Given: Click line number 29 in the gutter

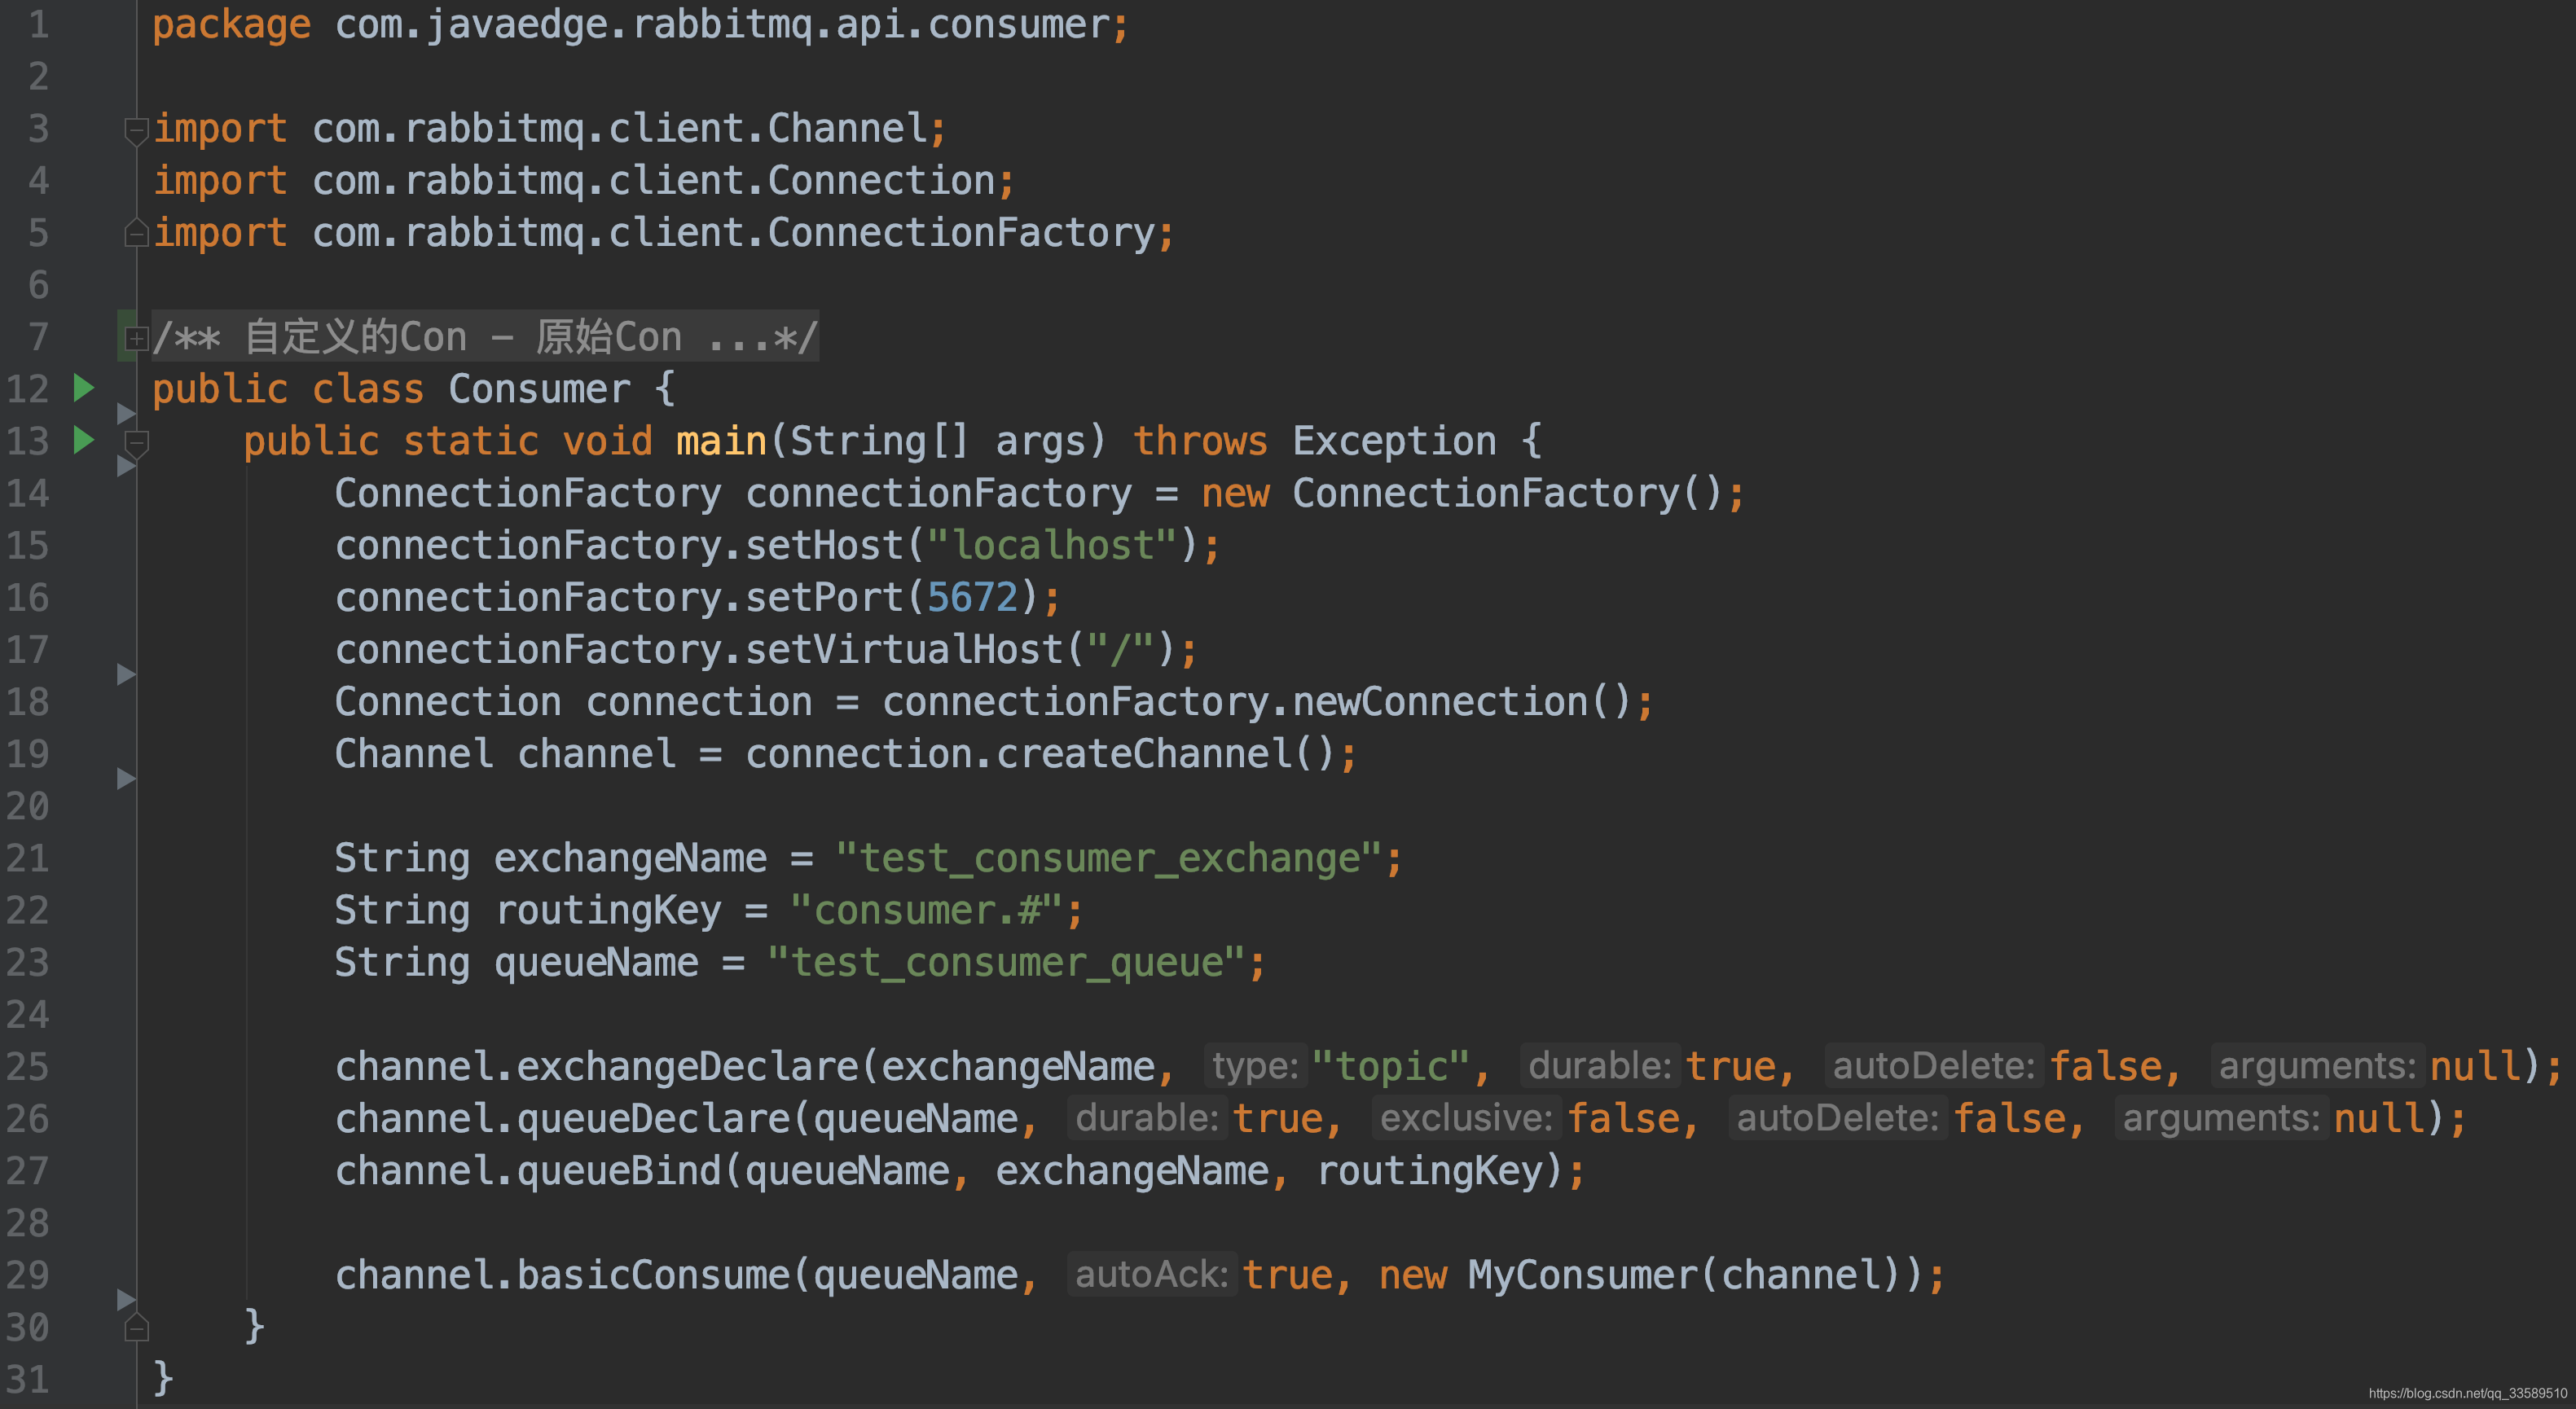Looking at the screenshot, I should (28, 1275).
